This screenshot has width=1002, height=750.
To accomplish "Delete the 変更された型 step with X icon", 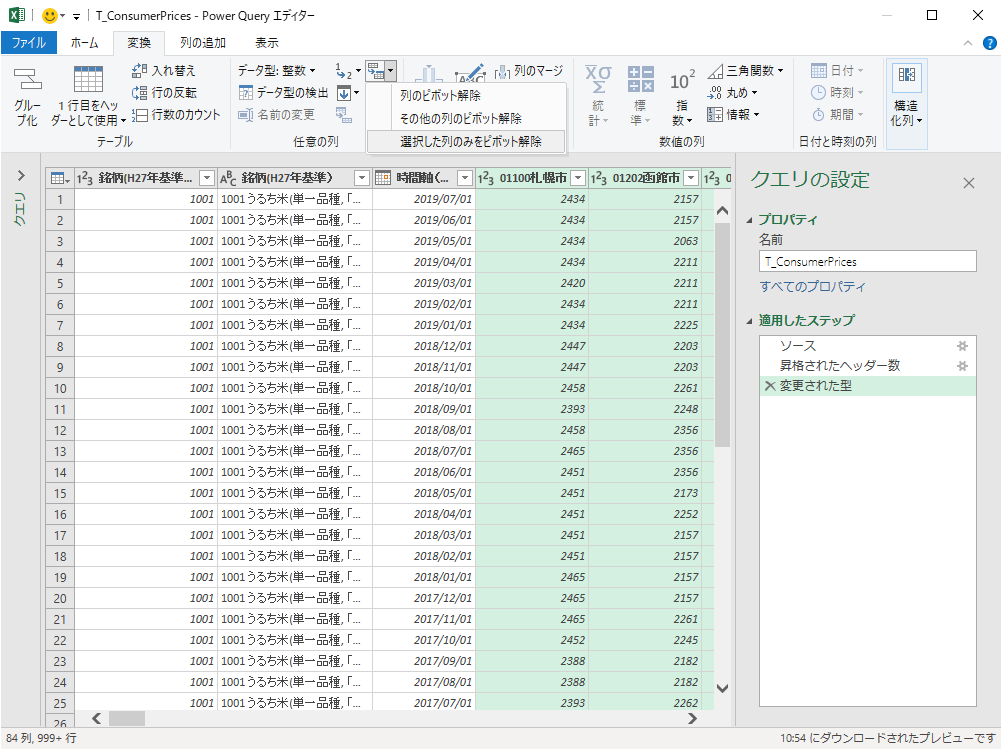I will point(768,386).
